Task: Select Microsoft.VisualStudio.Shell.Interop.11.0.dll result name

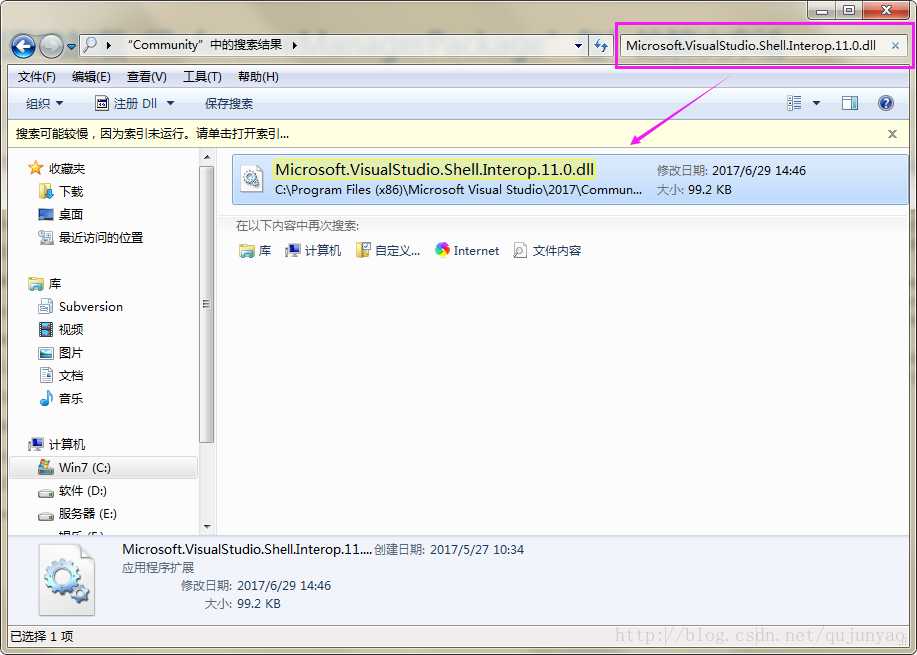Action: tap(435, 170)
